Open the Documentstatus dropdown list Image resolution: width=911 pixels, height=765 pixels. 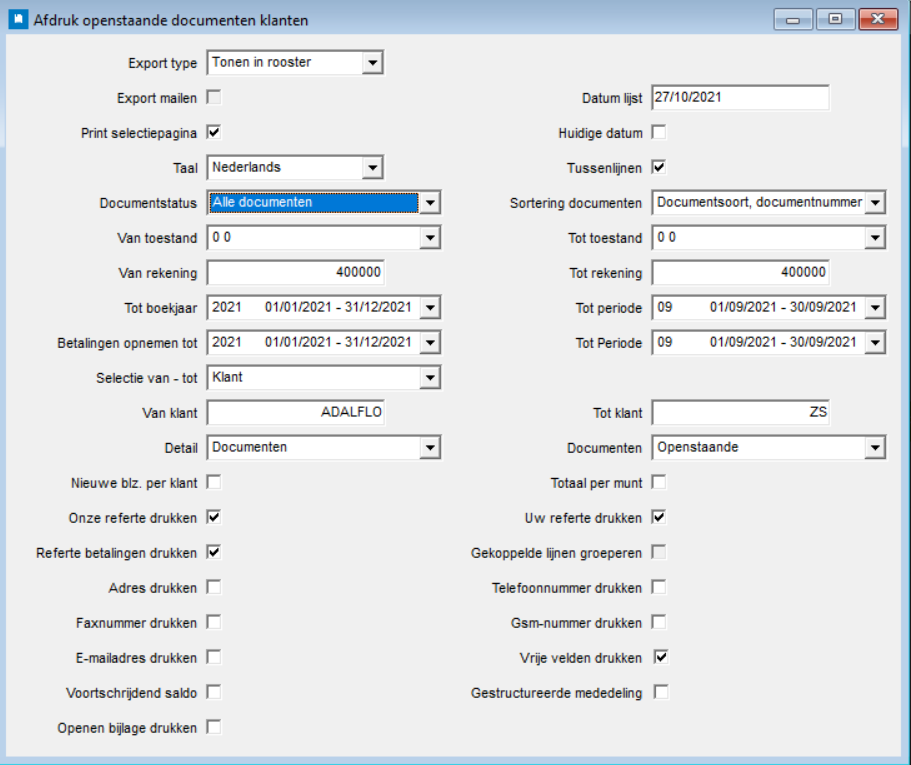tap(430, 203)
